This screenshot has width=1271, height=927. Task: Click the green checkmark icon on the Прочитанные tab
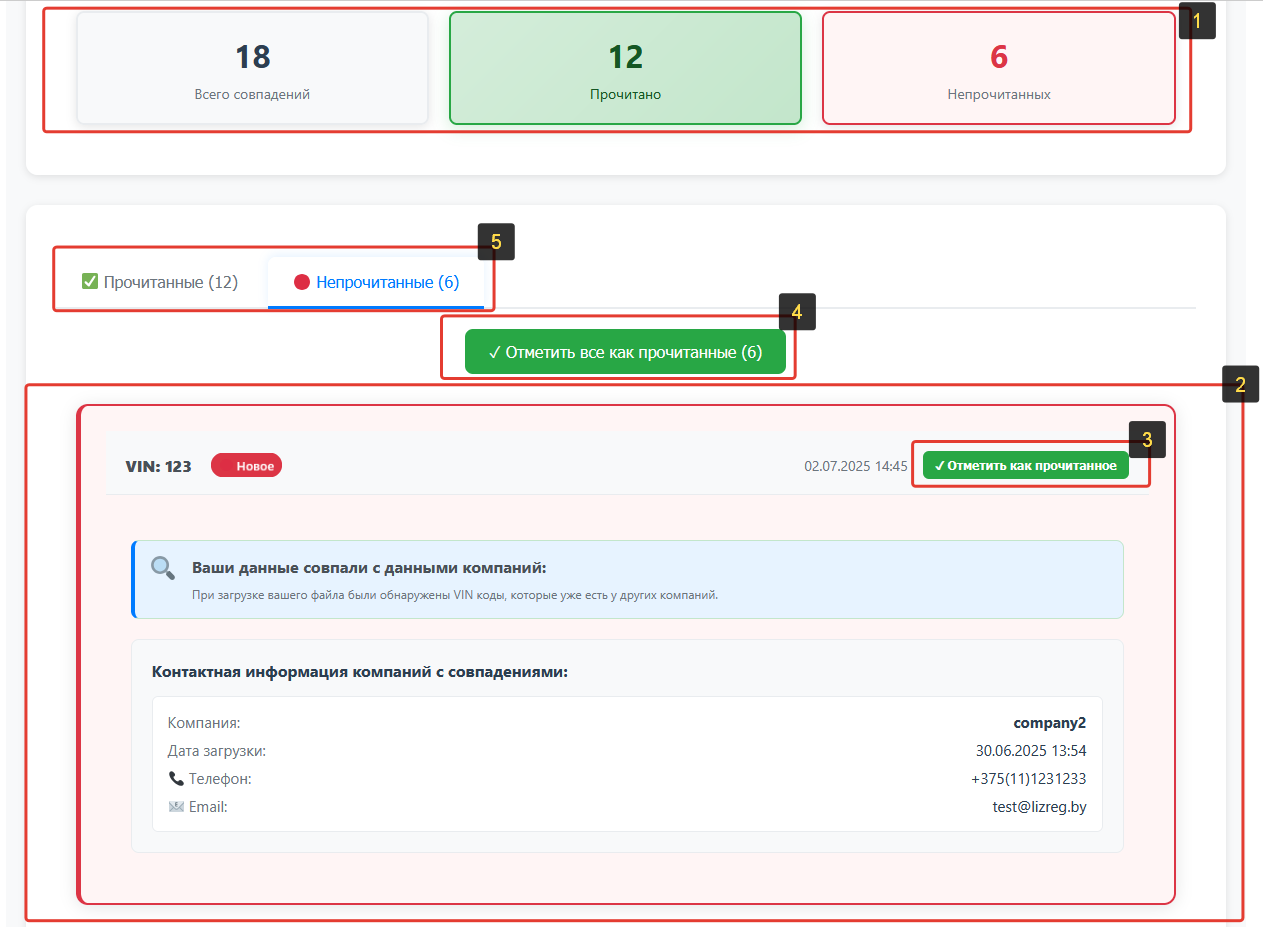pos(90,282)
